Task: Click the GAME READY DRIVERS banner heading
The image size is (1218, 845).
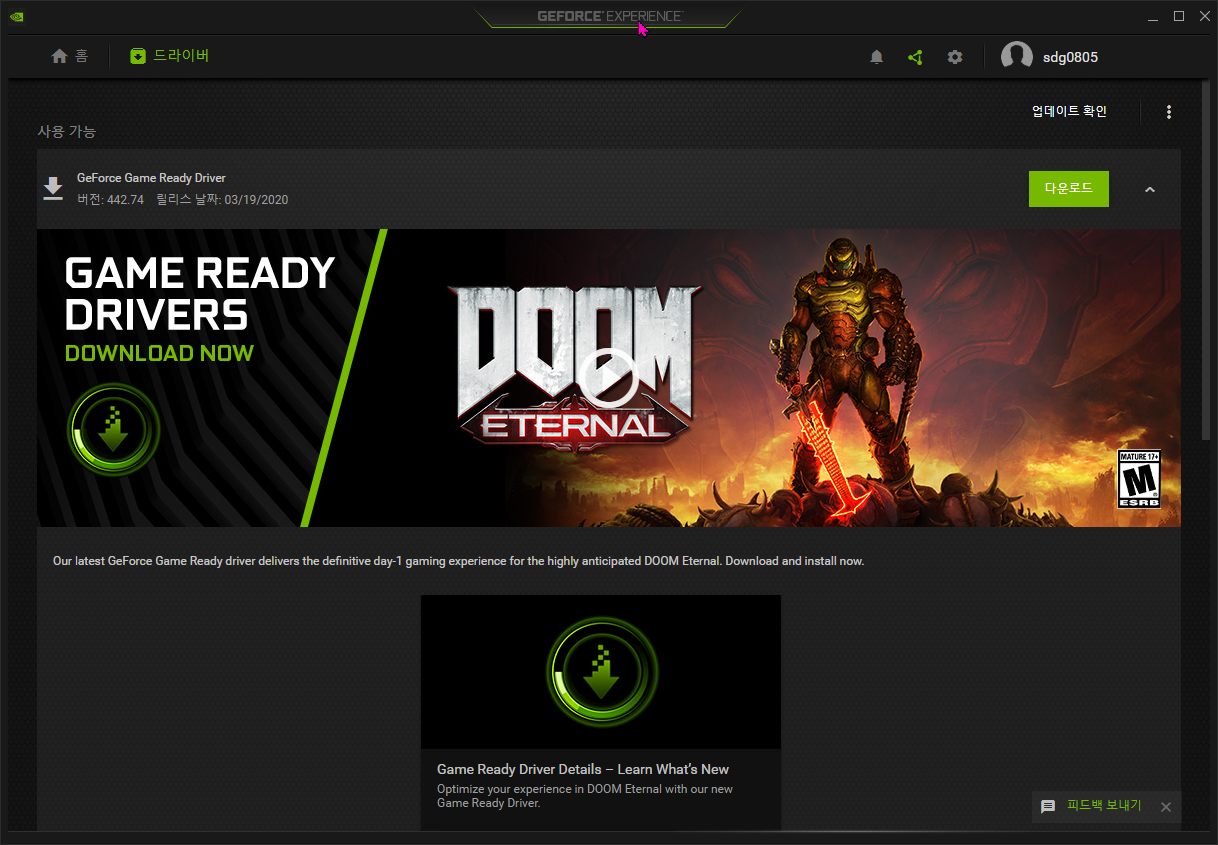Action: coord(200,294)
